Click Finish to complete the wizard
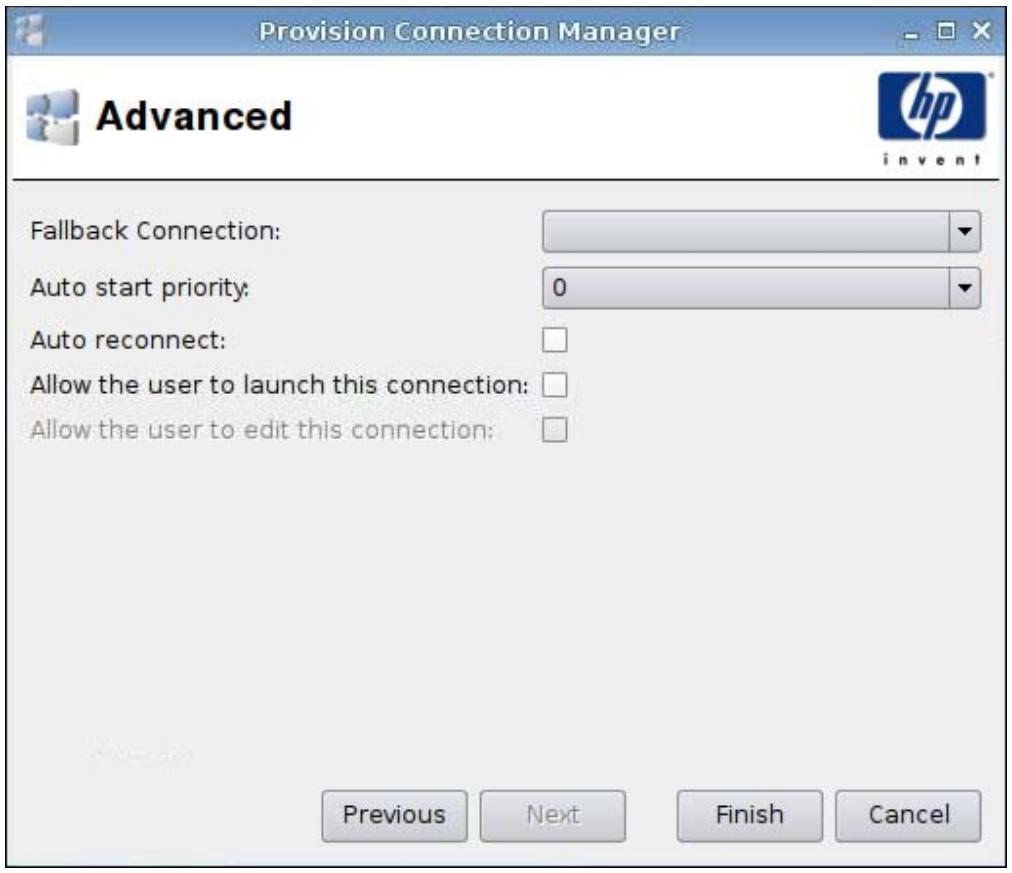Screen dimensions: 1012x873 749,816
